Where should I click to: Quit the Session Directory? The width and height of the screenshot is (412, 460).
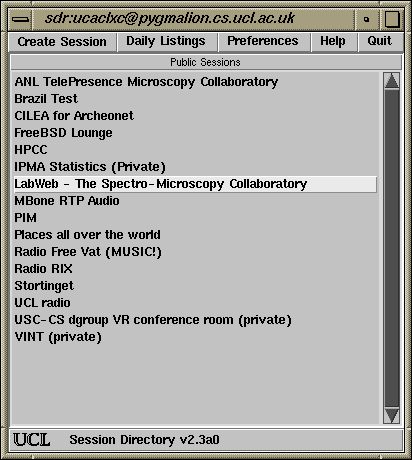380,42
